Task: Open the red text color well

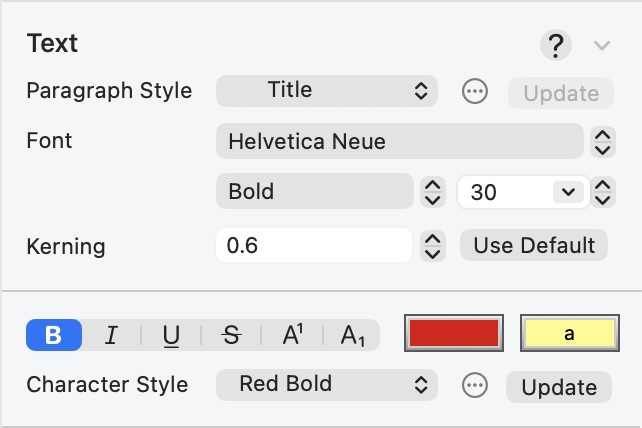Action: [454, 333]
